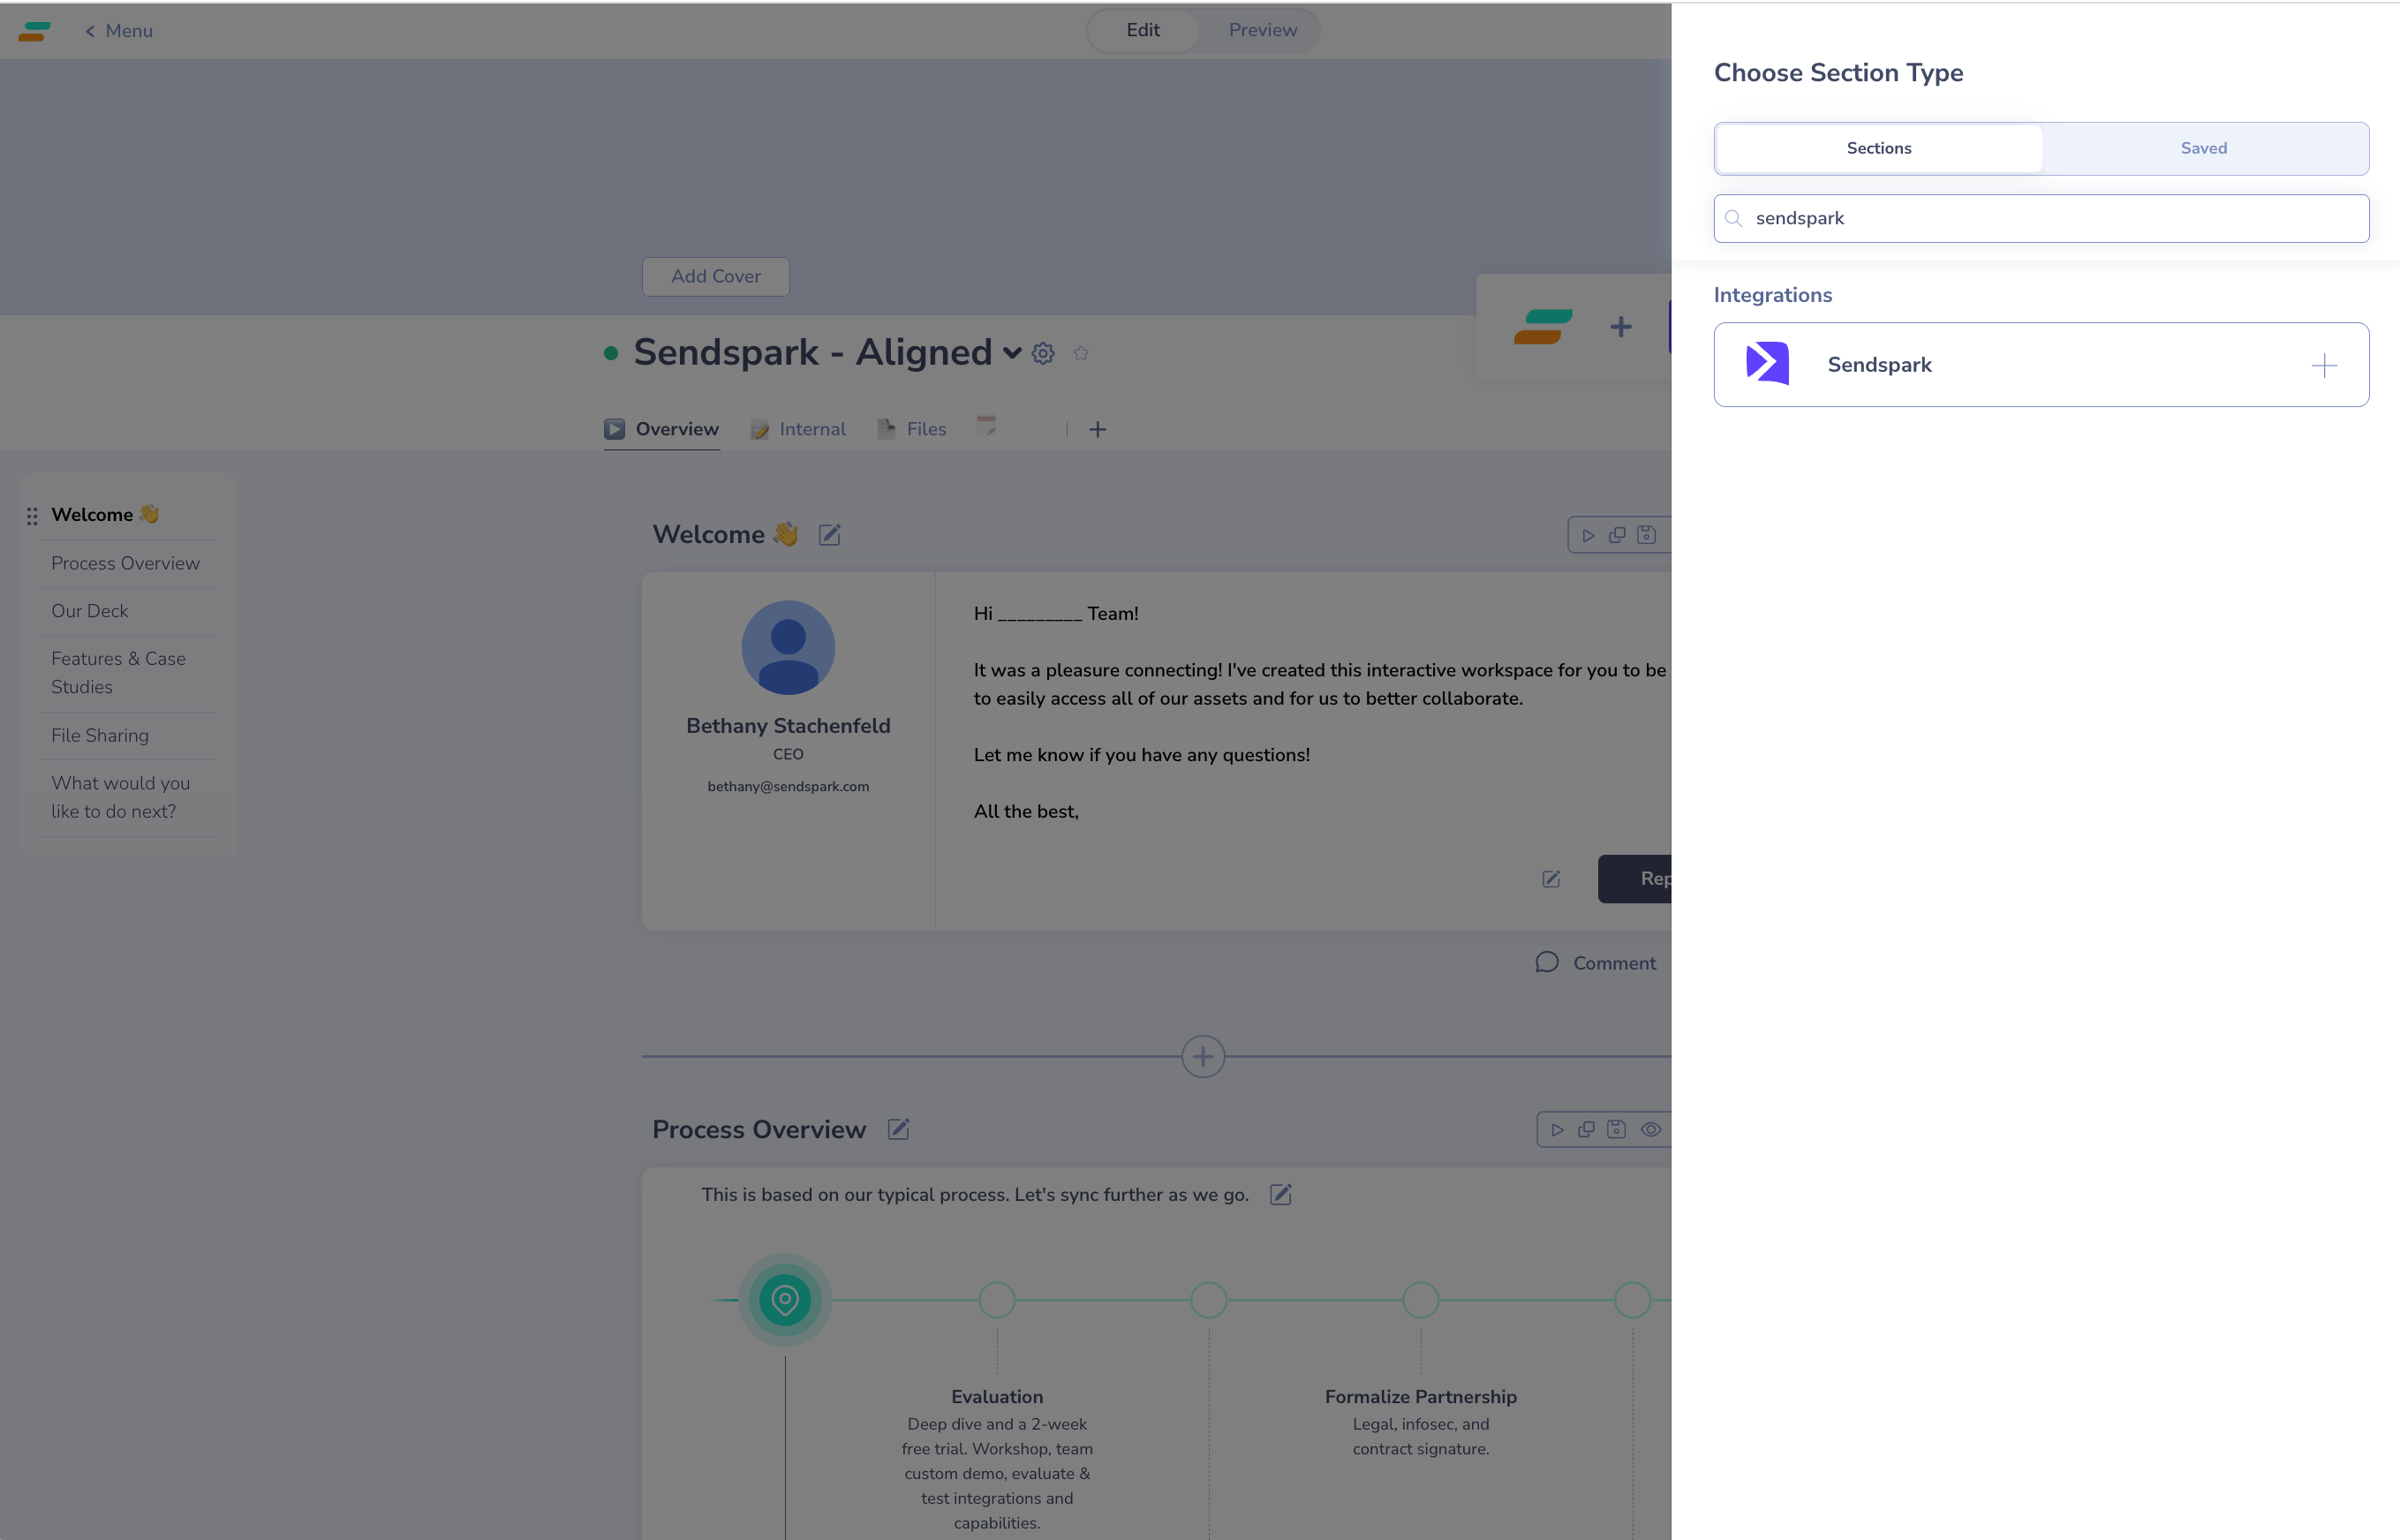Switch to Sections tab in panel

(x=1879, y=148)
